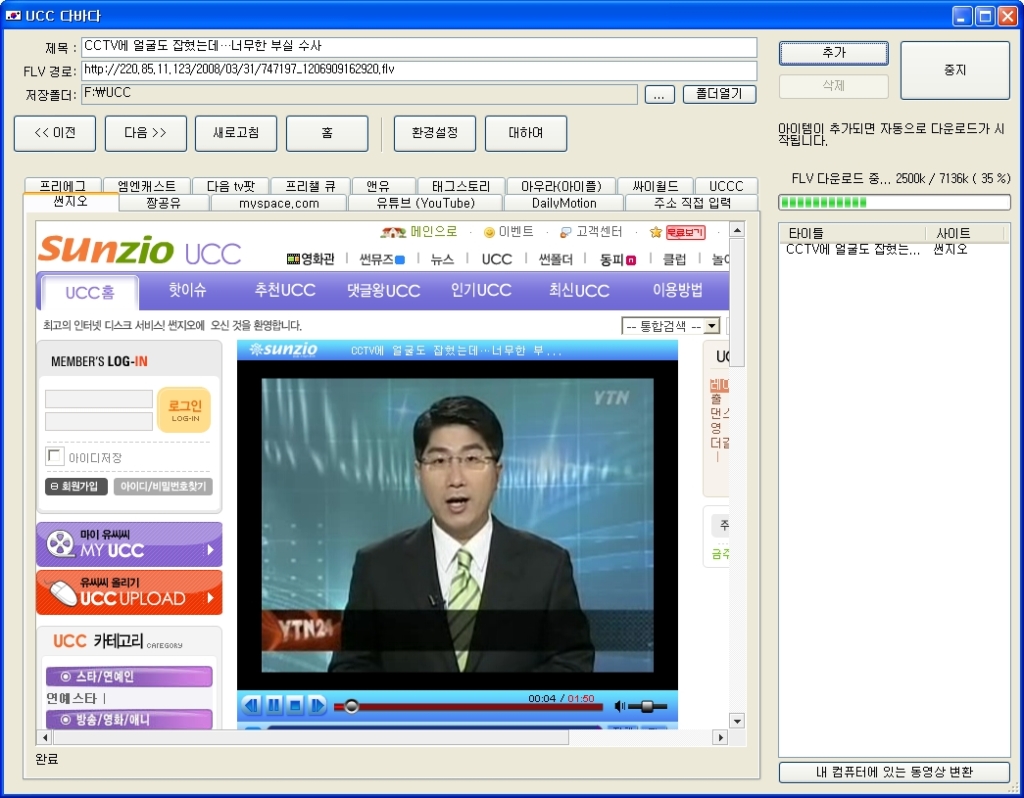Click the 홈 button
Image resolution: width=1024 pixels, height=798 pixels.
pyautogui.click(x=327, y=133)
